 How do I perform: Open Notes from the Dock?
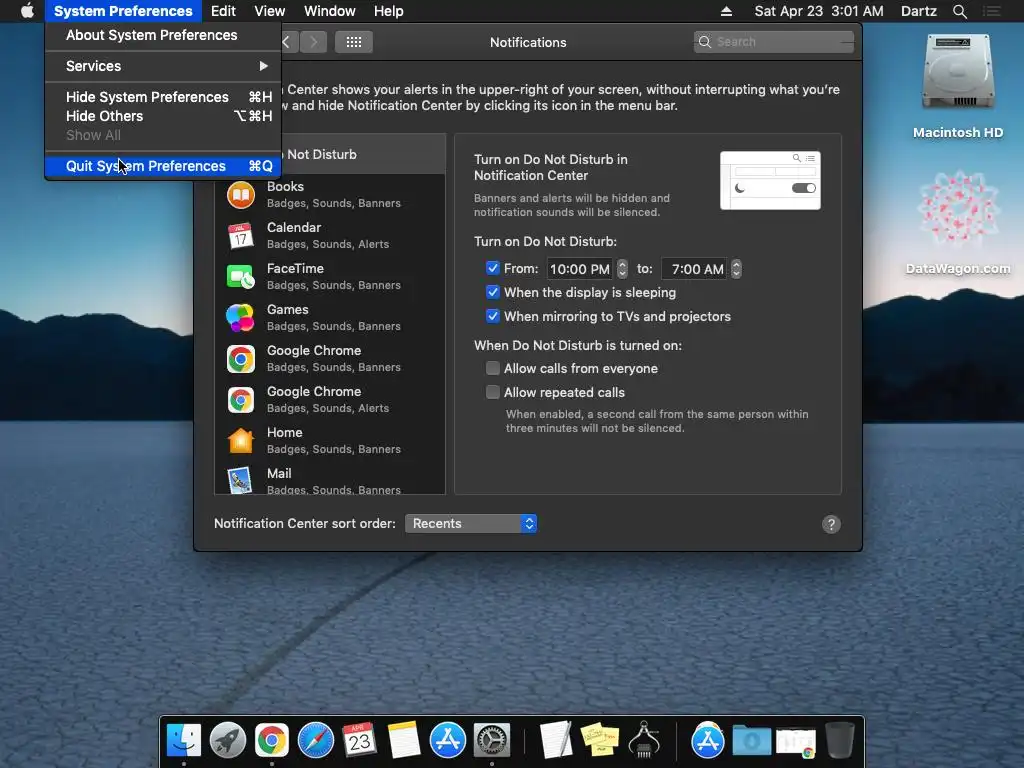(403, 740)
